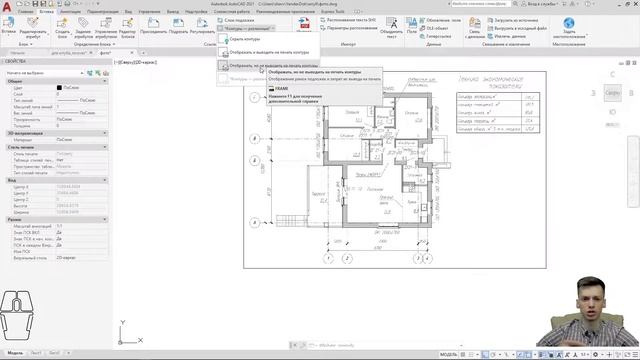Screen dimensions: 640x360
Task: Click Извлечь данные tool
Action: click(507, 36)
